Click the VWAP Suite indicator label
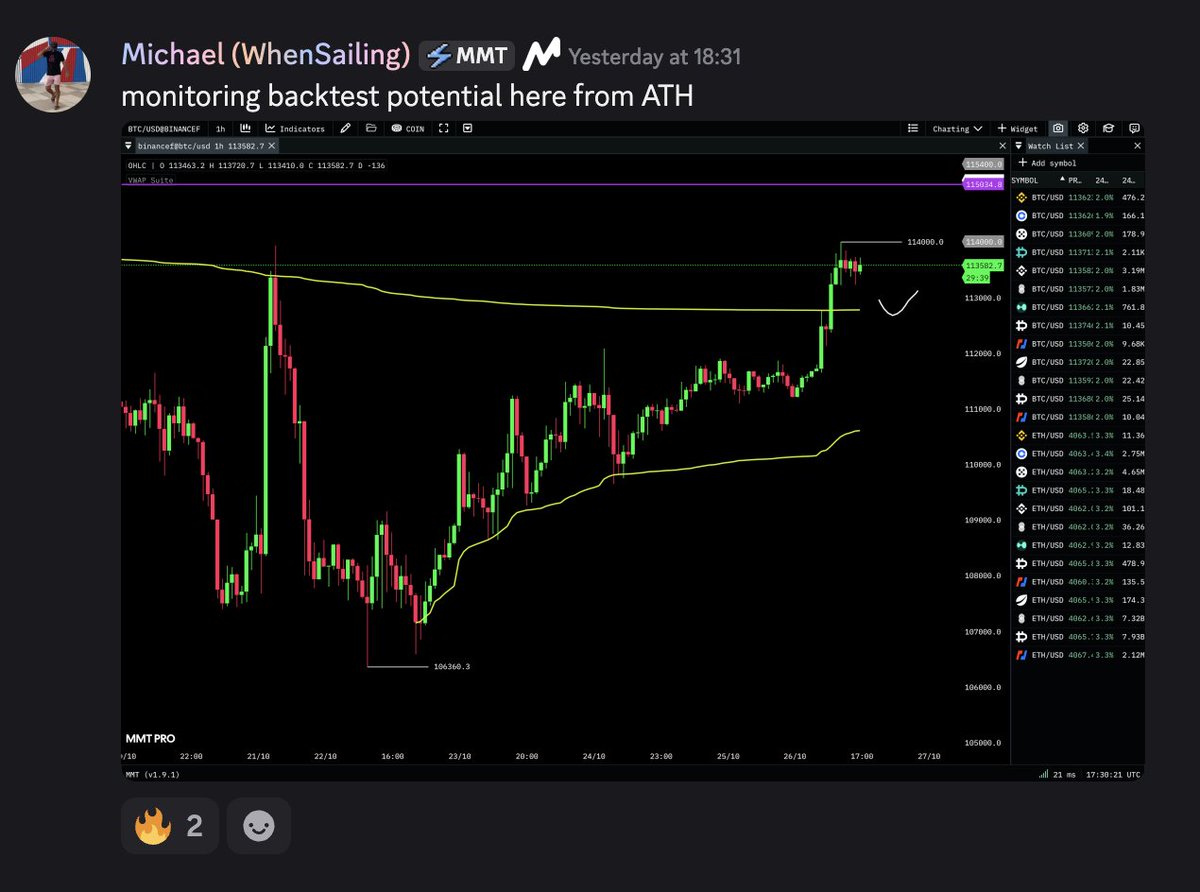 pos(151,180)
